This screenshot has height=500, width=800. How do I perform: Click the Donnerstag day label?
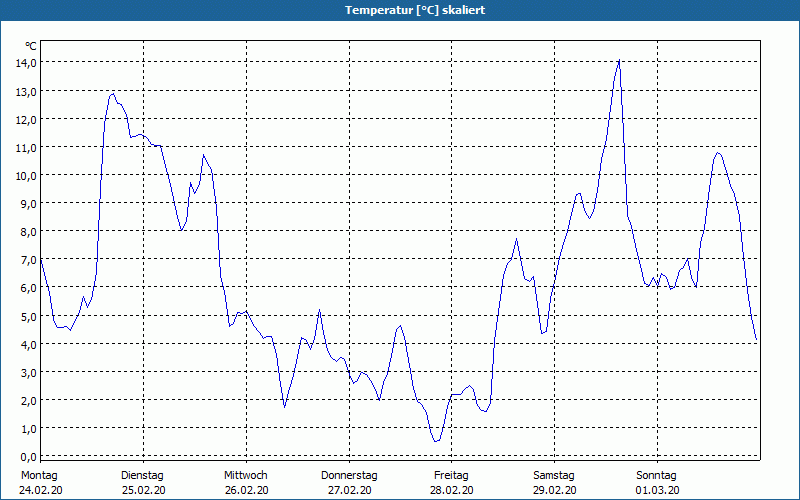click(349, 475)
